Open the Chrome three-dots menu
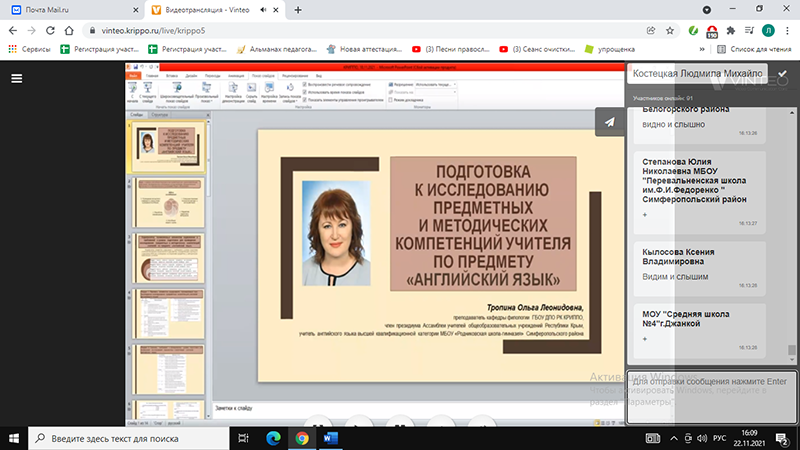The width and height of the screenshot is (800, 450). click(x=786, y=30)
